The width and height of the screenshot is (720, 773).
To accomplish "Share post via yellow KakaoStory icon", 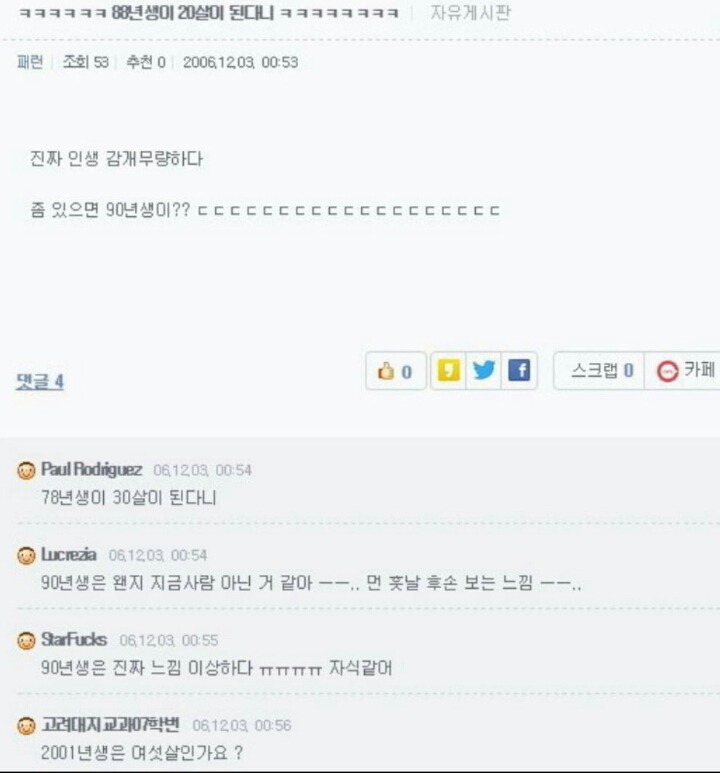I will 448,370.
